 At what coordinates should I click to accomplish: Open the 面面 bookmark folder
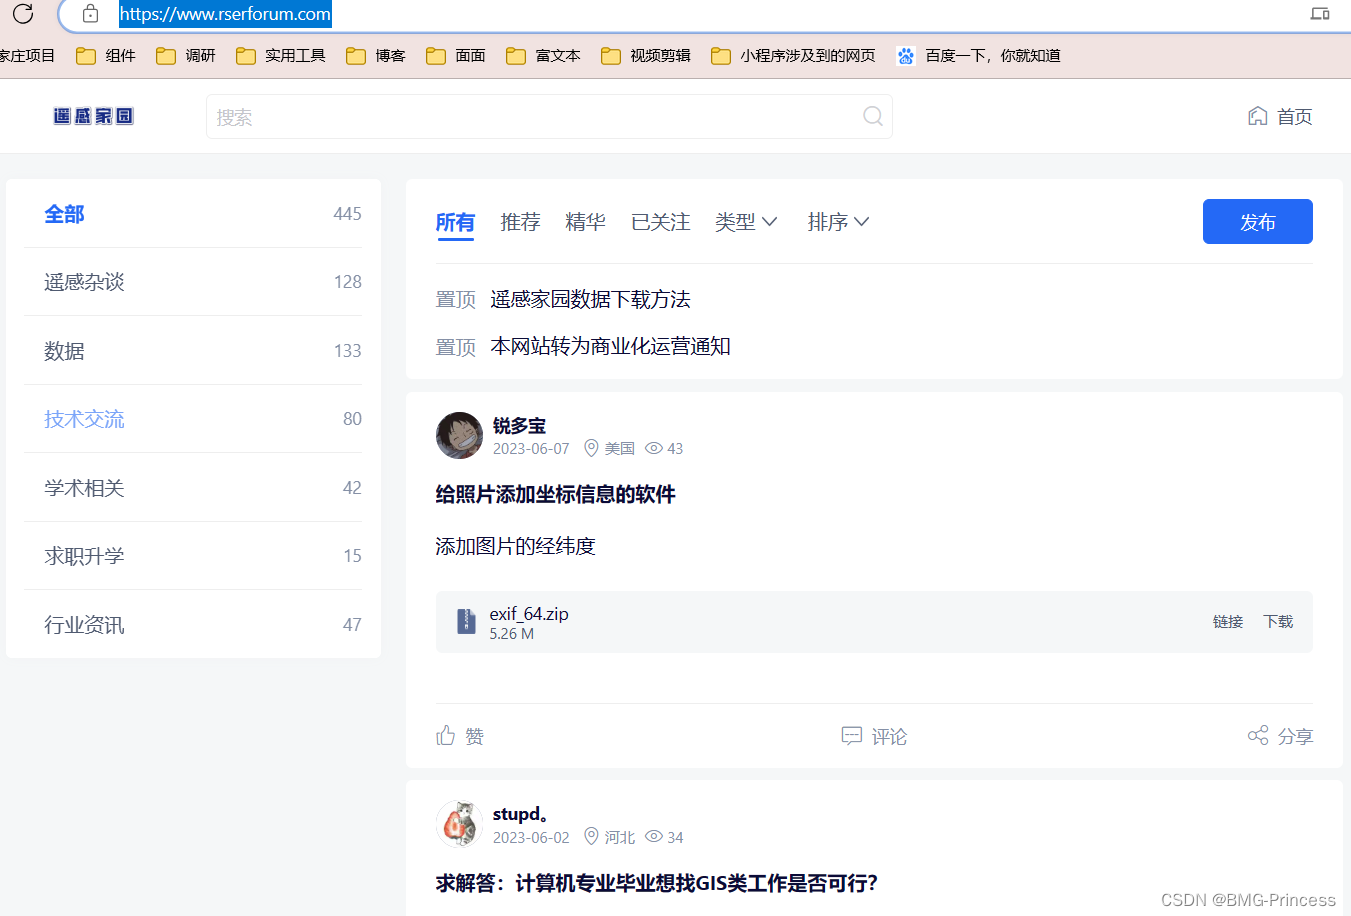(x=456, y=56)
